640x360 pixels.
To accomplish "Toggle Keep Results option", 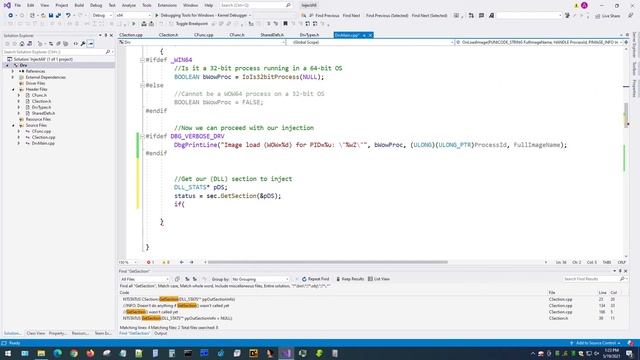I will 350,279.
